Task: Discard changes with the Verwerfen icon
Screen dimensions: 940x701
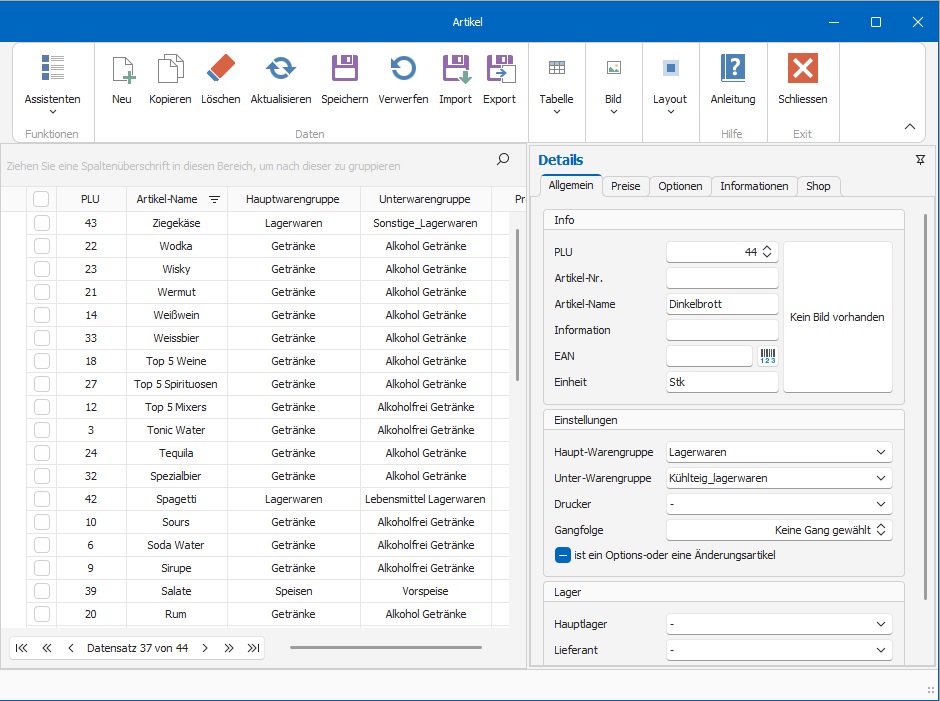Action: coord(404,70)
